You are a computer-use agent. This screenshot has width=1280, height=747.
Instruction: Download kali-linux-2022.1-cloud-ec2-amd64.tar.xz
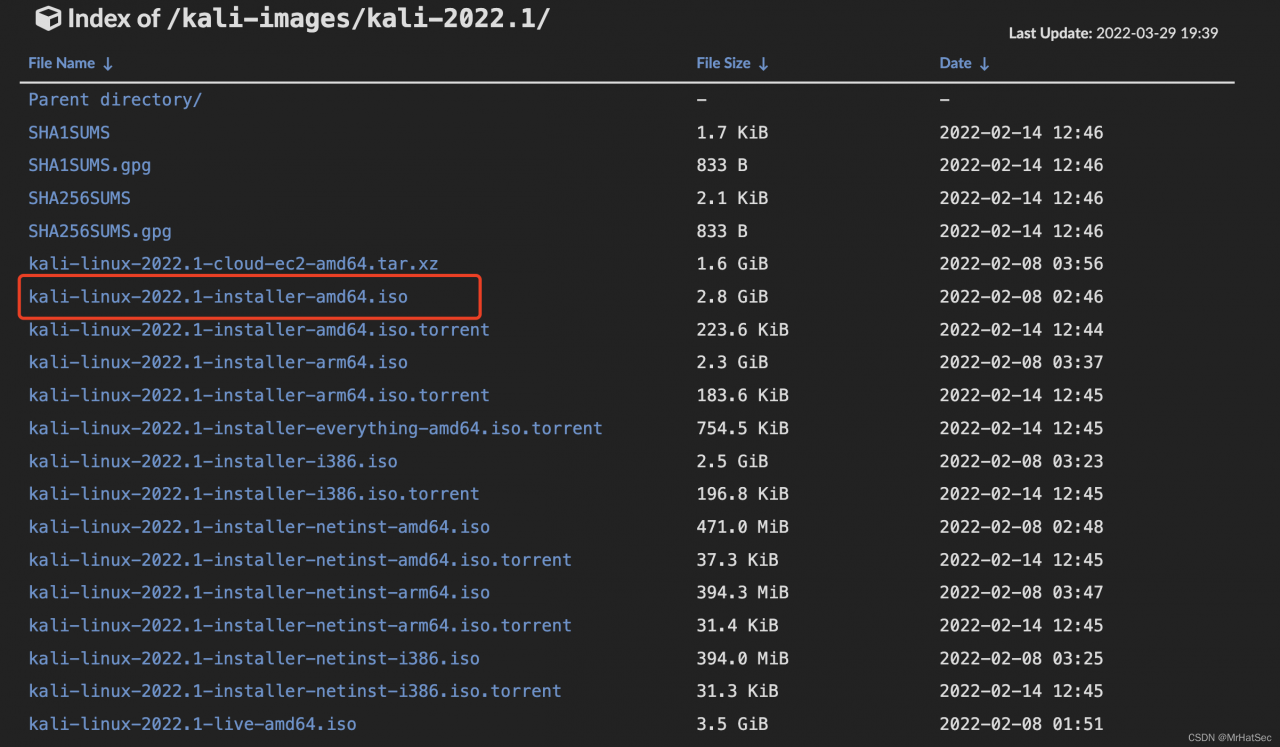tap(233, 264)
